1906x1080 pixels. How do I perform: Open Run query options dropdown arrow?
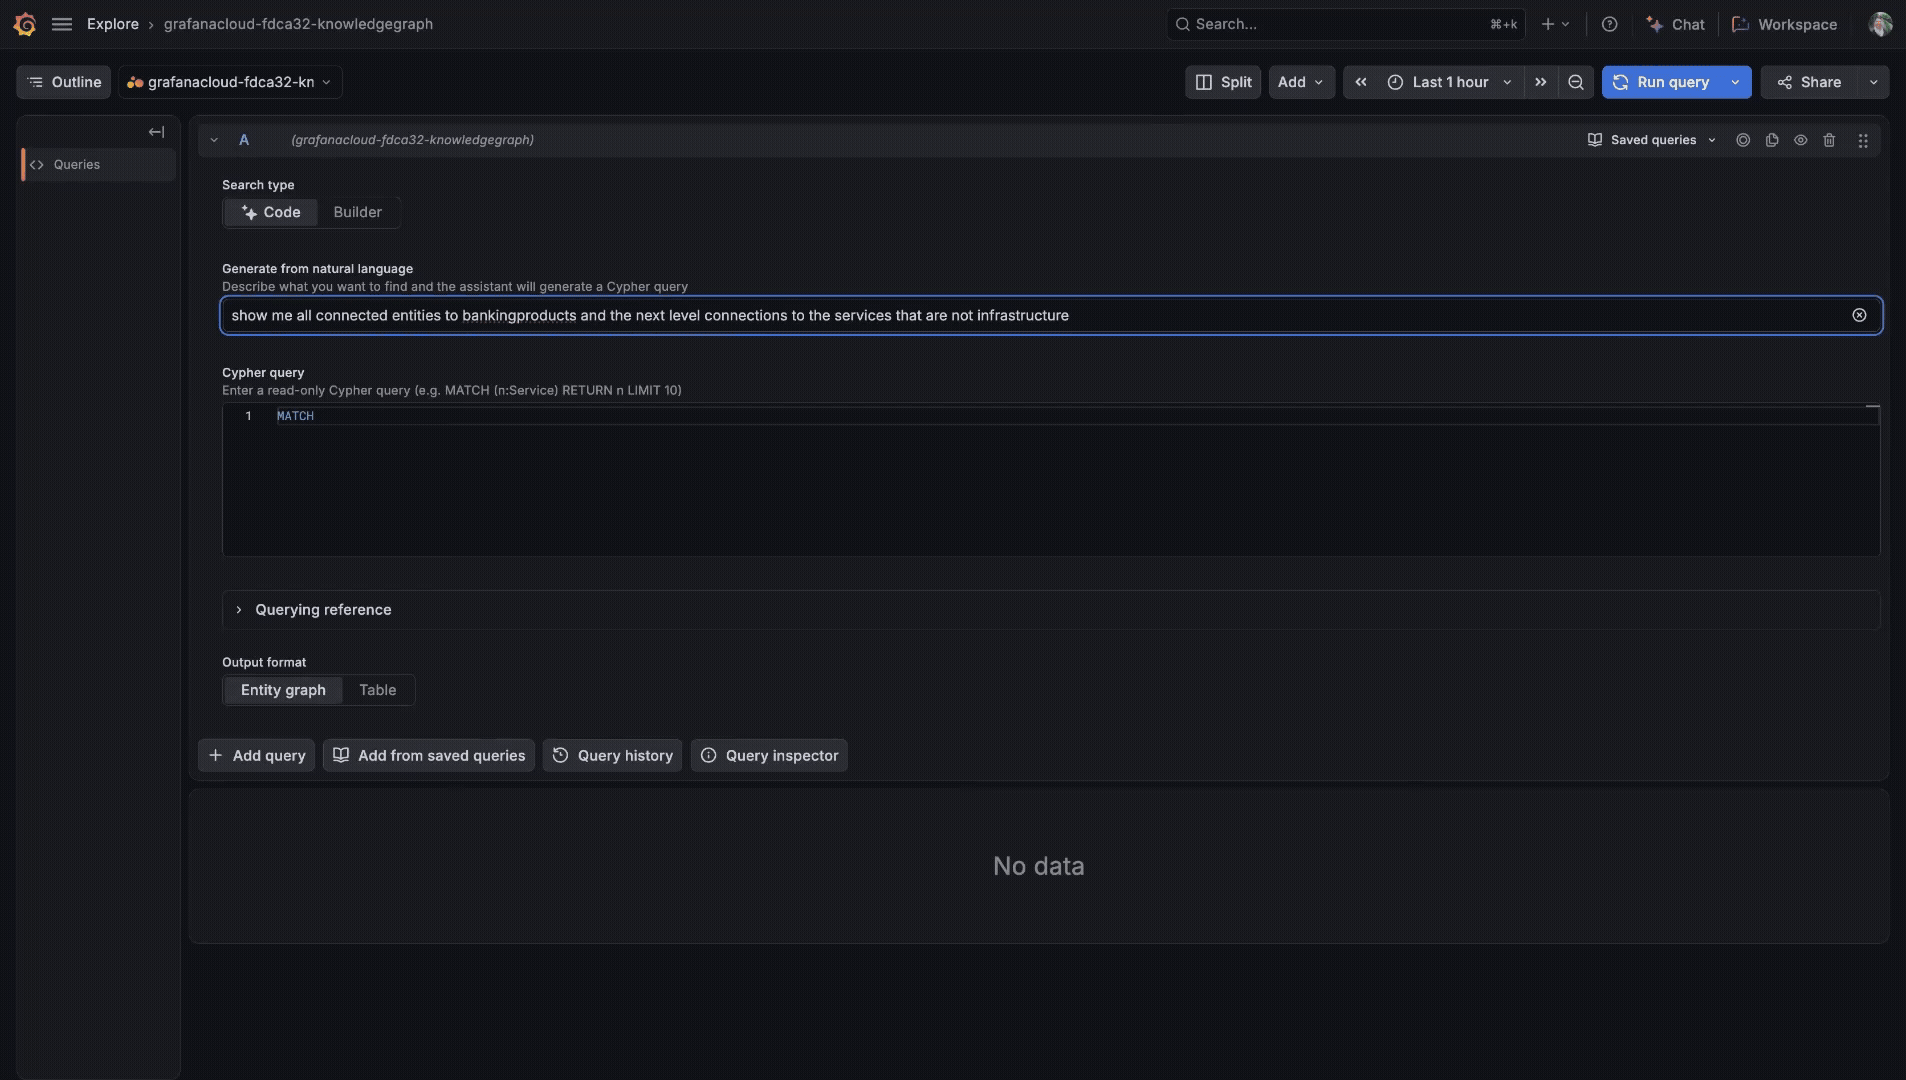1735,82
